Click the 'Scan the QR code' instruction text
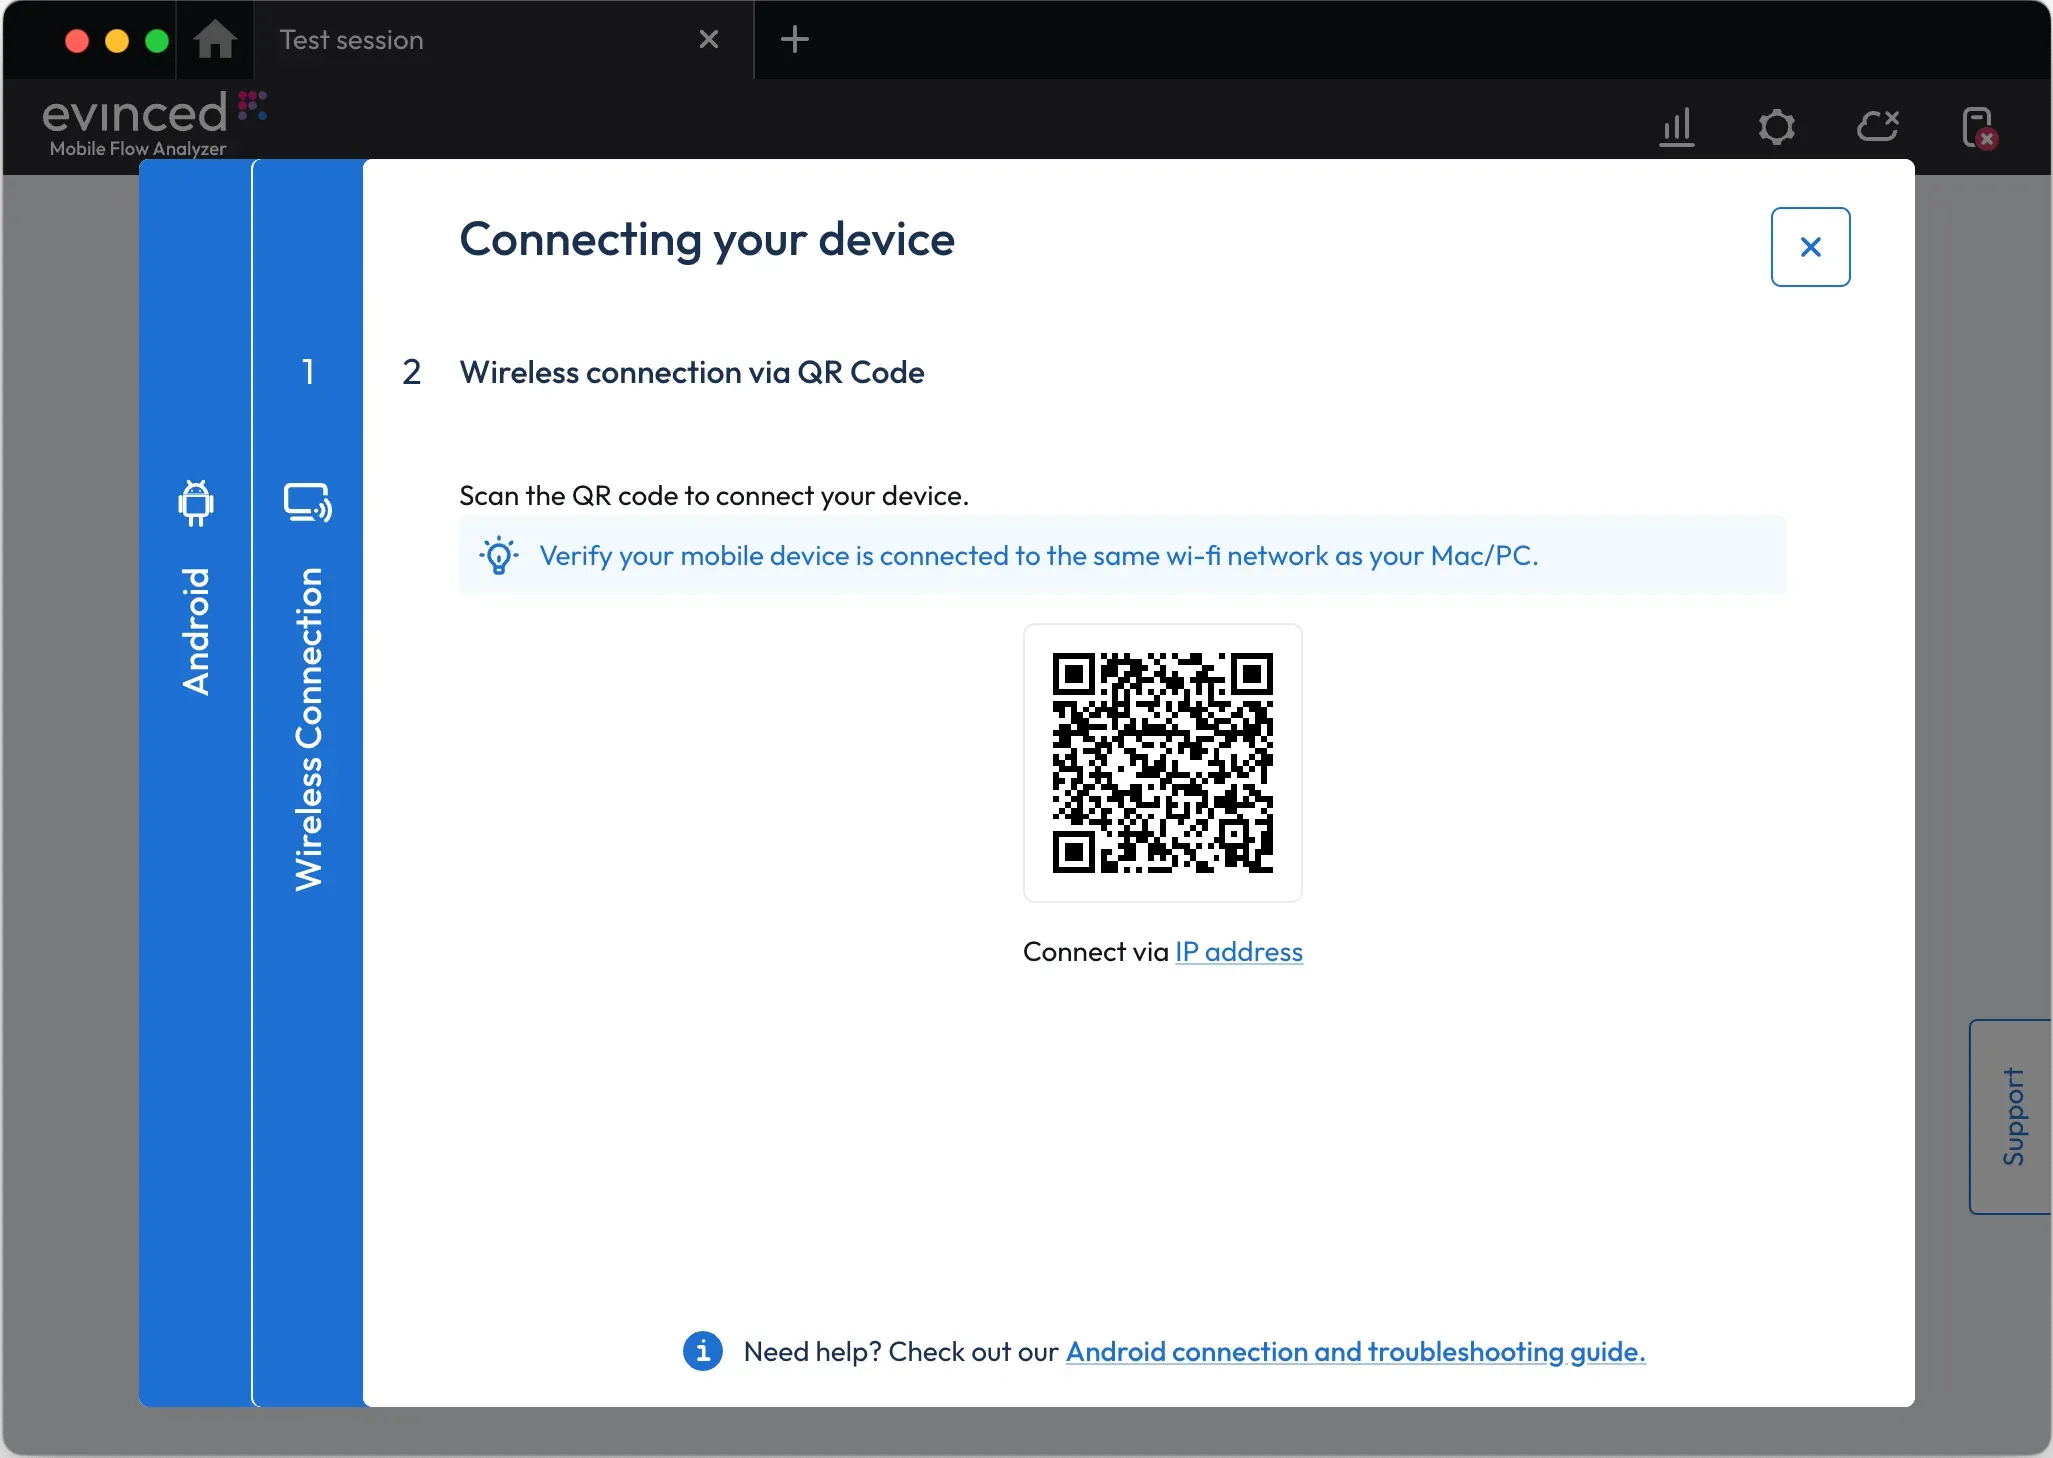The width and height of the screenshot is (2053, 1458). coord(714,496)
